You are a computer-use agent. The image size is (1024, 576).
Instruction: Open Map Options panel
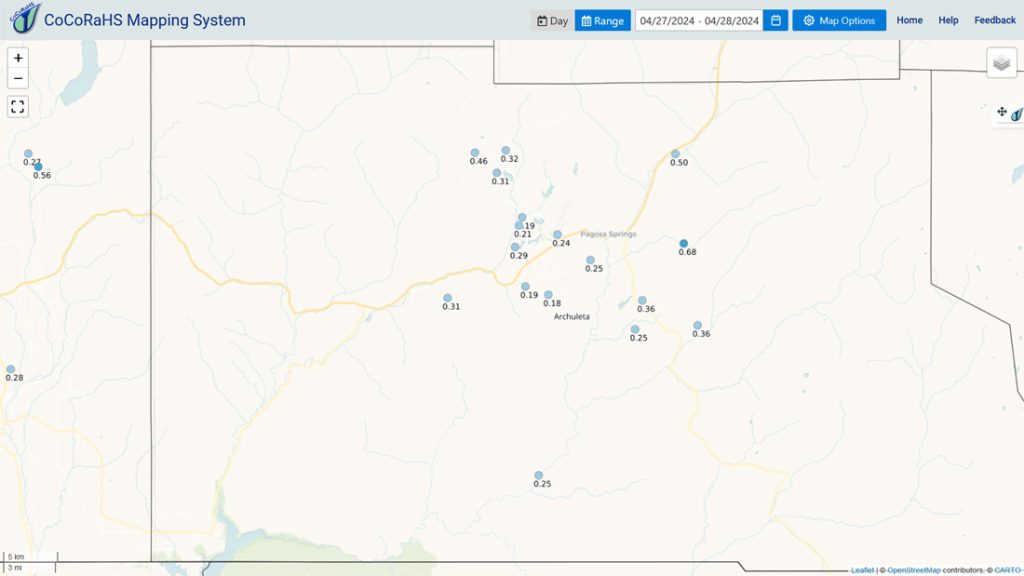[x=839, y=20]
